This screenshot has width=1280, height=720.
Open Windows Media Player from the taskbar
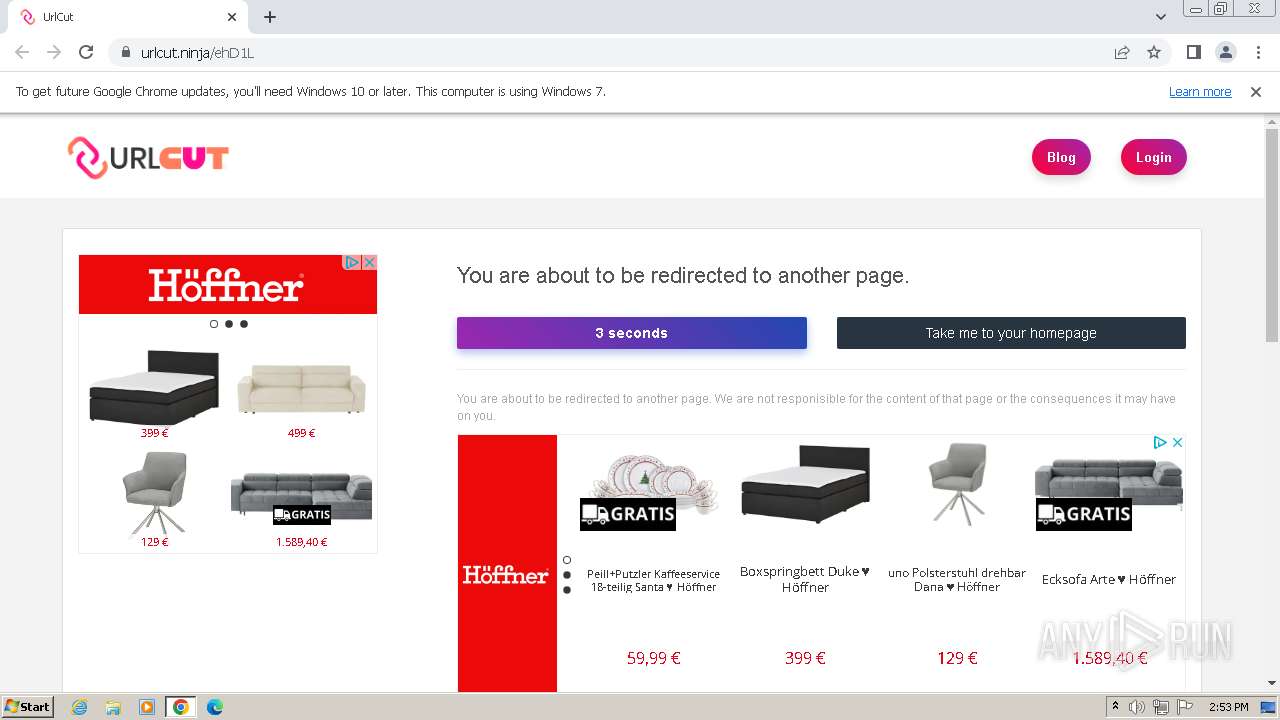click(x=147, y=707)
